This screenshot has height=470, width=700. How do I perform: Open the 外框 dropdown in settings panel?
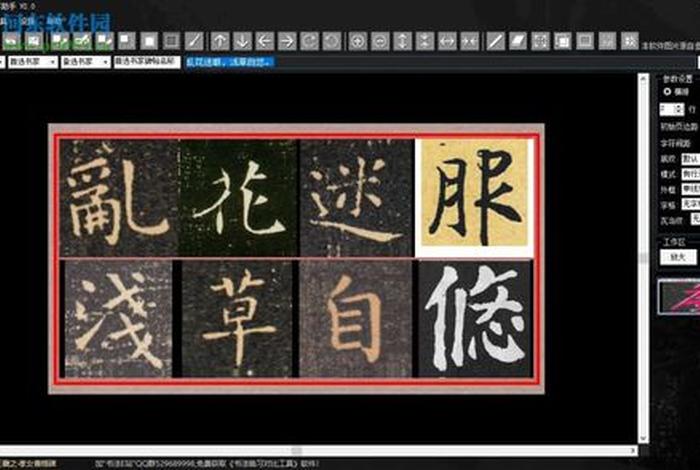tap(691, 189)
